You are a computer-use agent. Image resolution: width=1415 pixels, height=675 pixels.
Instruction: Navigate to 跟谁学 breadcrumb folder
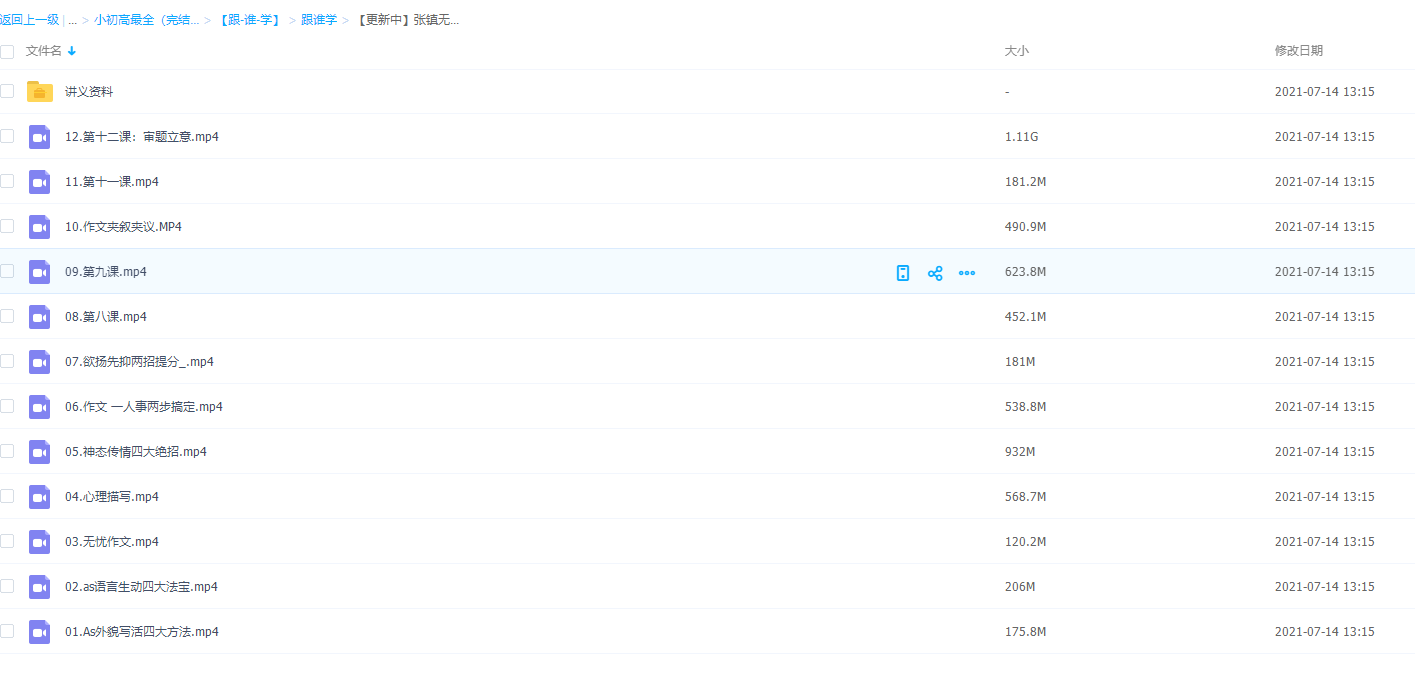coord(319,20)
